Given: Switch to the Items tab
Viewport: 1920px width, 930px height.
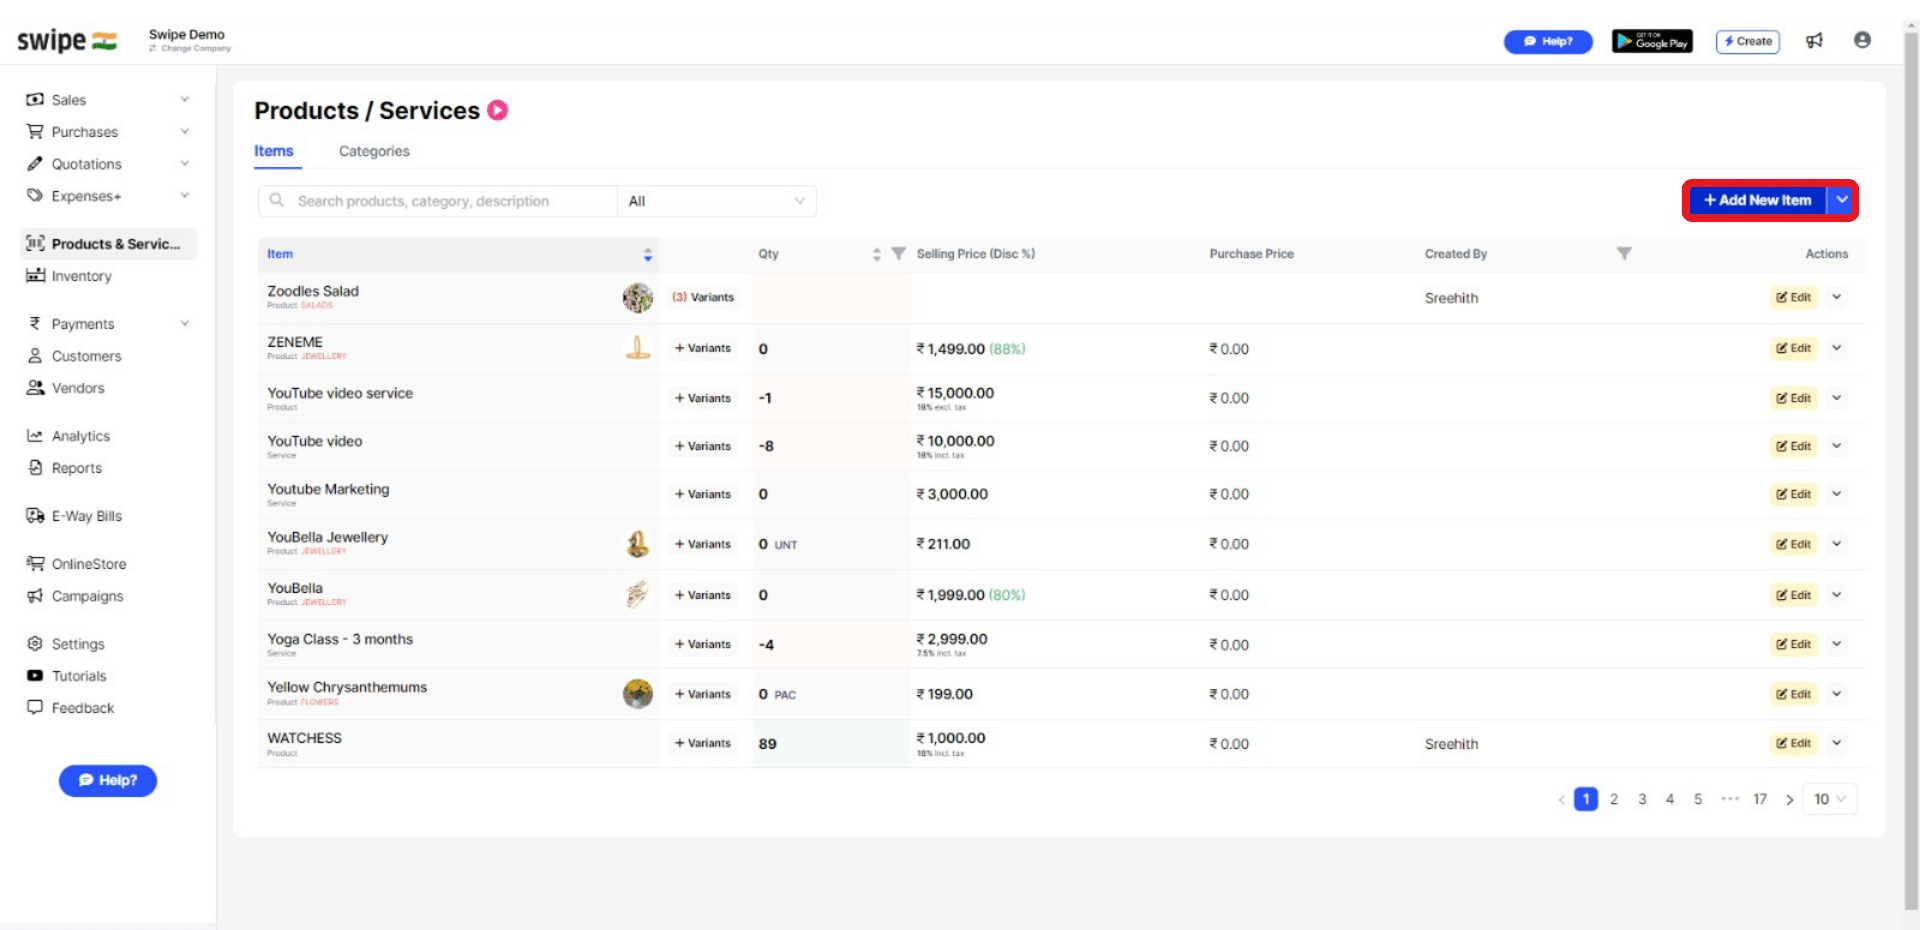Looking at the screenshot, I should click(274, 151).
